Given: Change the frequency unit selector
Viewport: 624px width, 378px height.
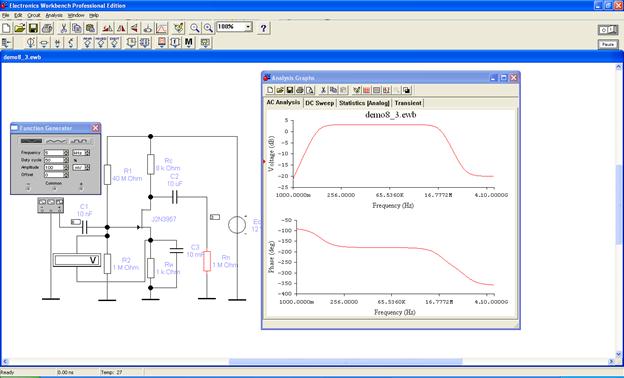Looking at the screenshot, I should coord(81,153).
